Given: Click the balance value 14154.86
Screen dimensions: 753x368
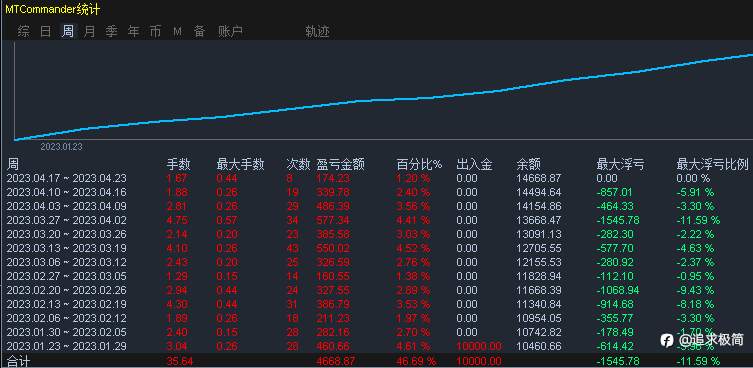Looking at the screenshot, I should [538, 206].
